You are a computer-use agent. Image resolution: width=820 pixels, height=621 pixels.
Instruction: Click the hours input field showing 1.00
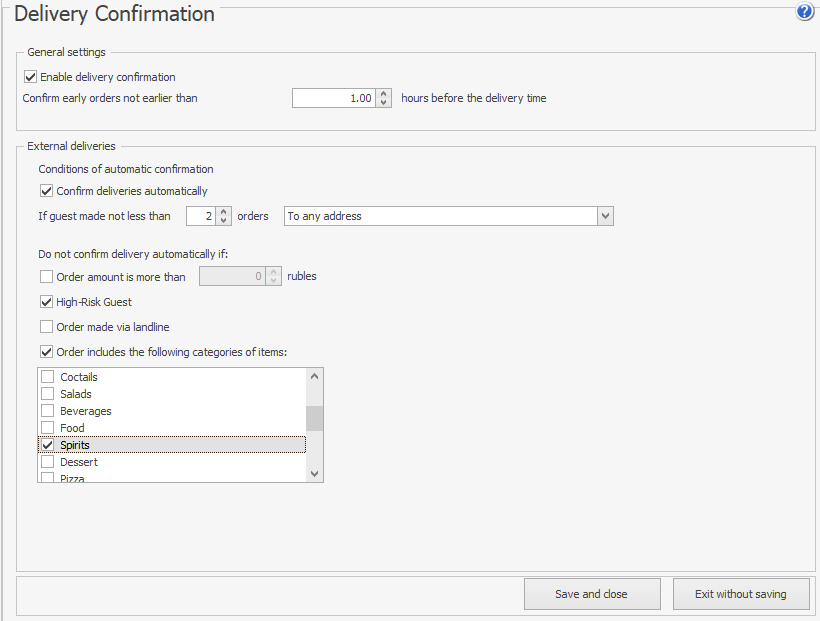tap(334, 98)
